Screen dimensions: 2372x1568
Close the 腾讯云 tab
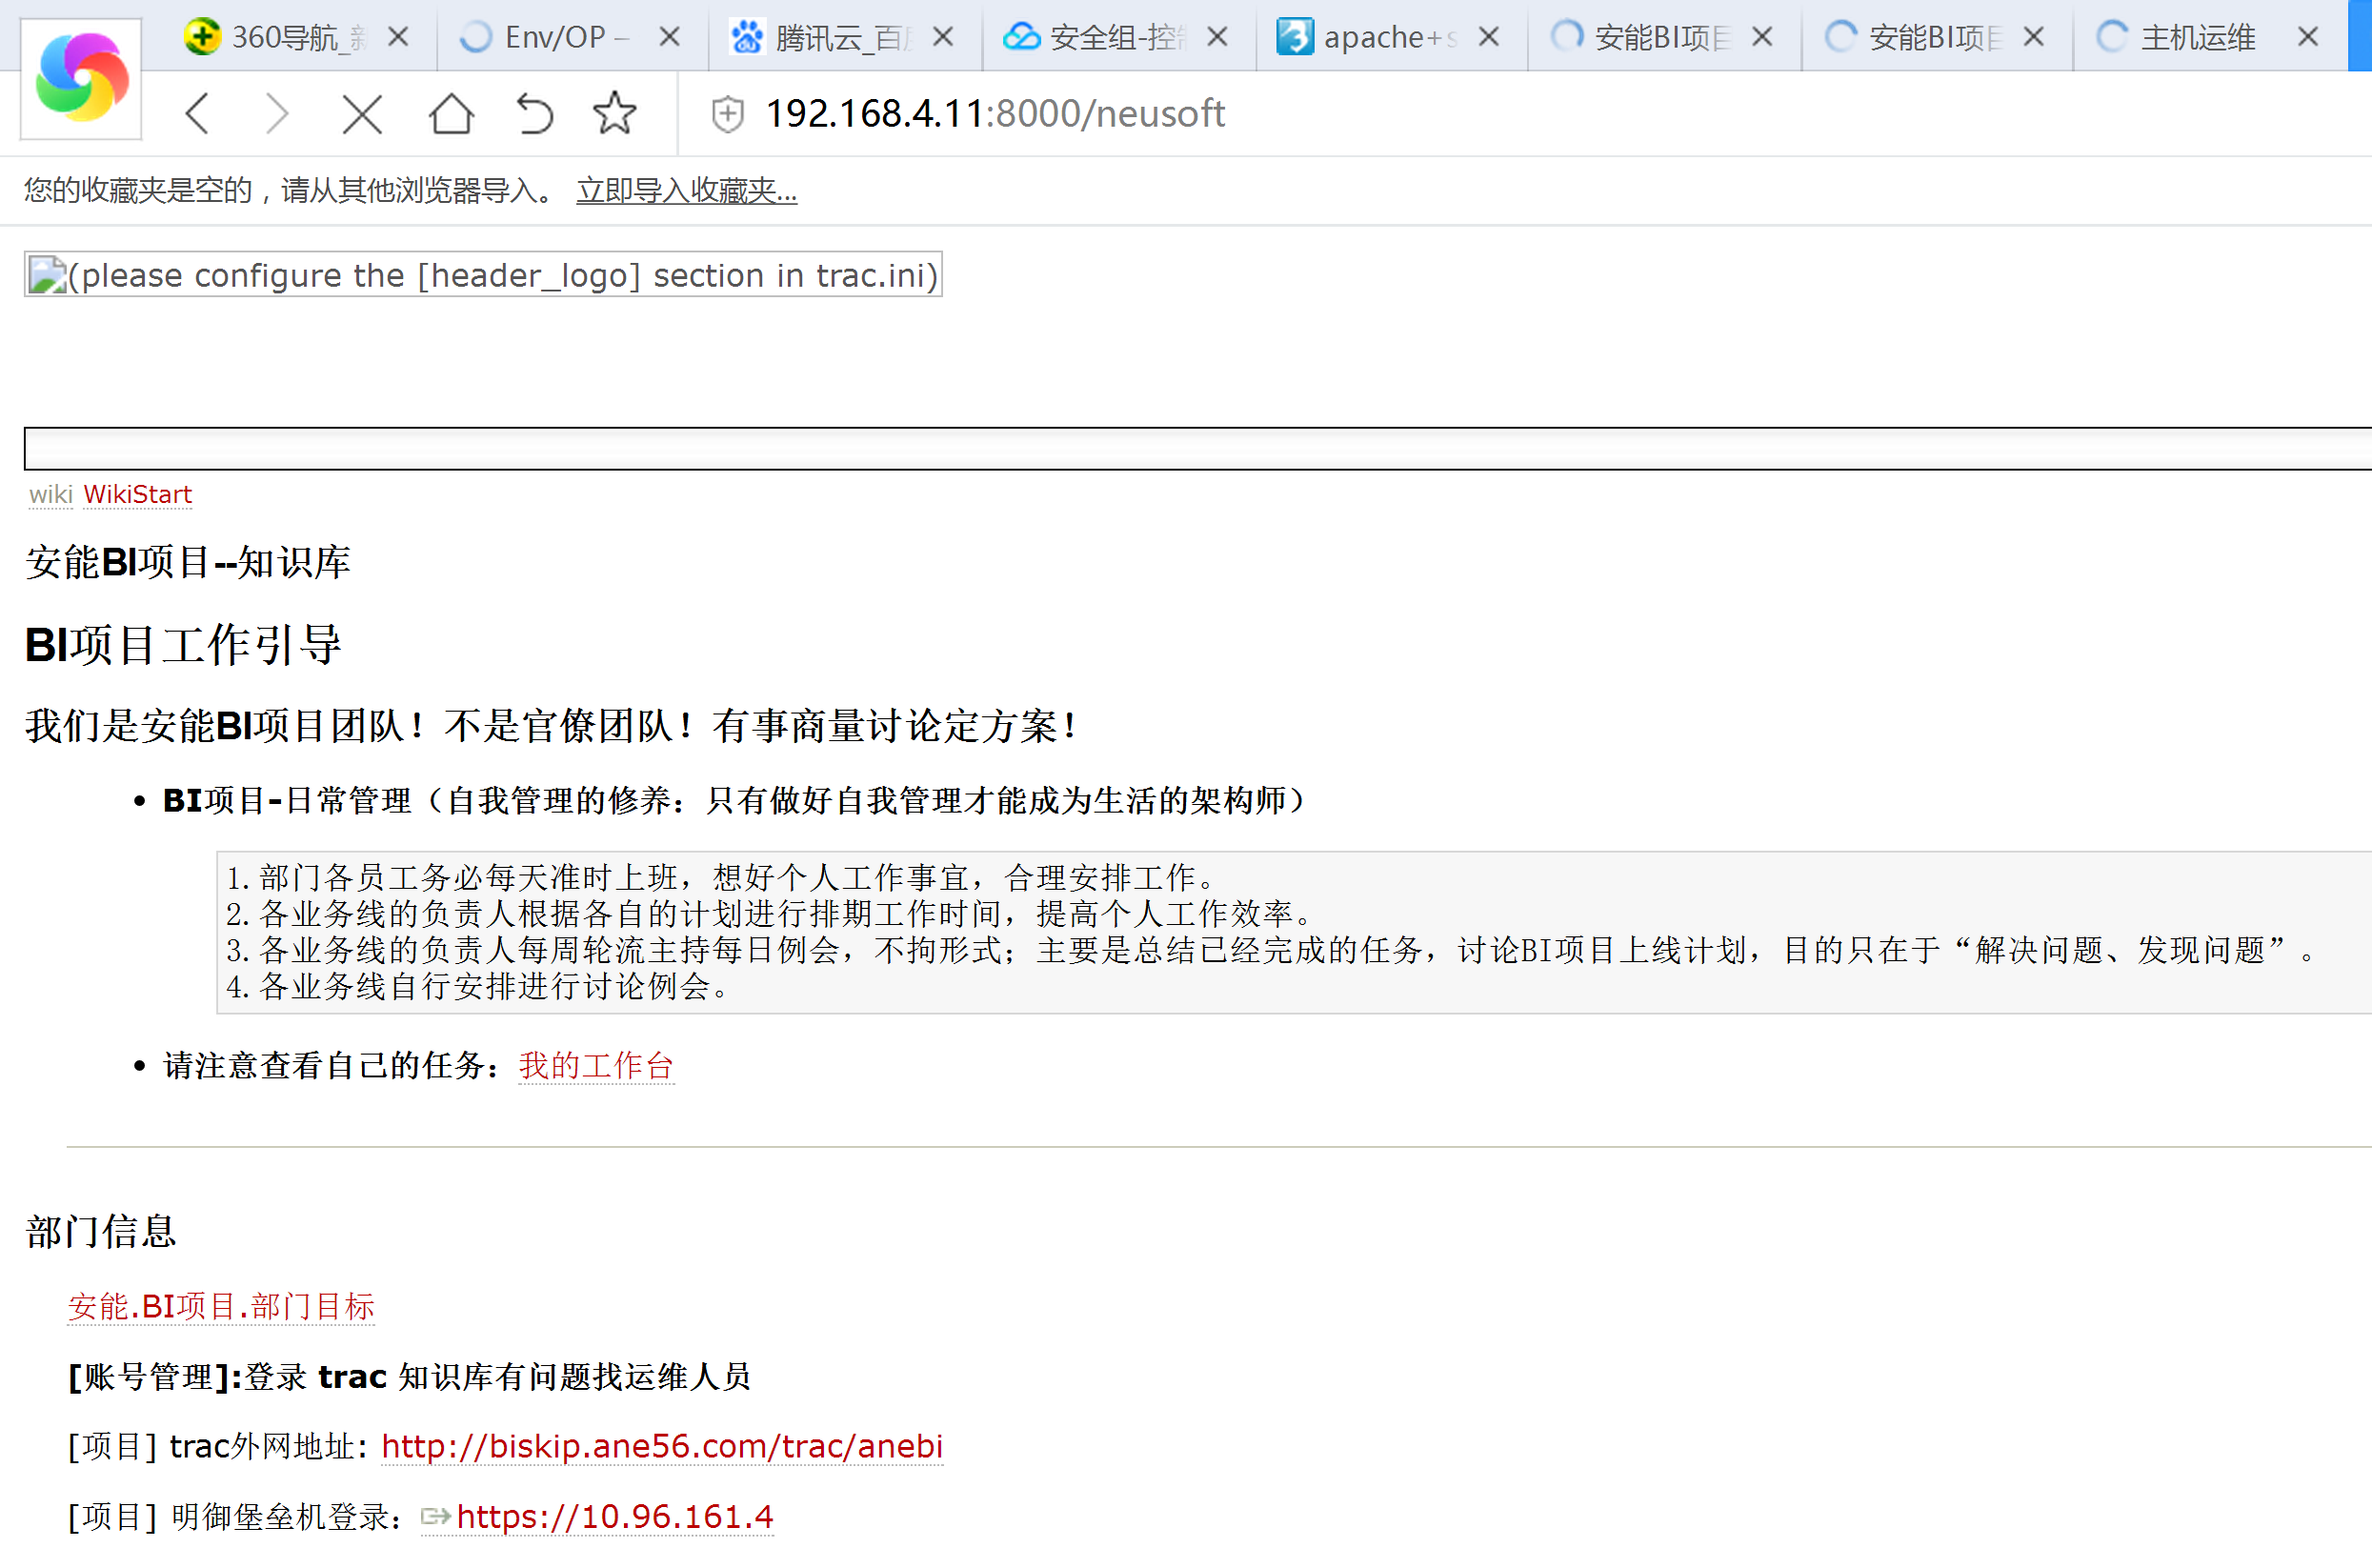942,37
